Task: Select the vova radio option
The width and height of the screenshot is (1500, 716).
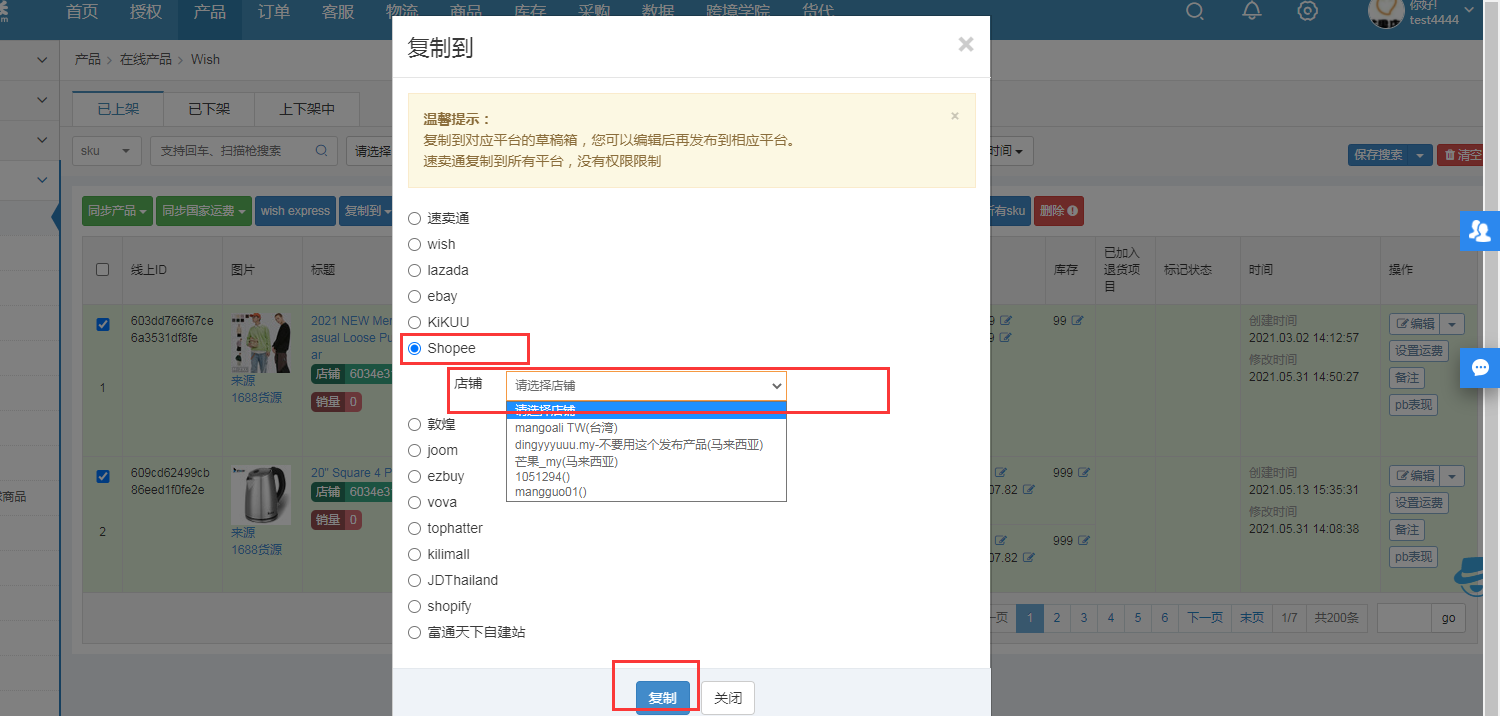Action: [415, 502]
